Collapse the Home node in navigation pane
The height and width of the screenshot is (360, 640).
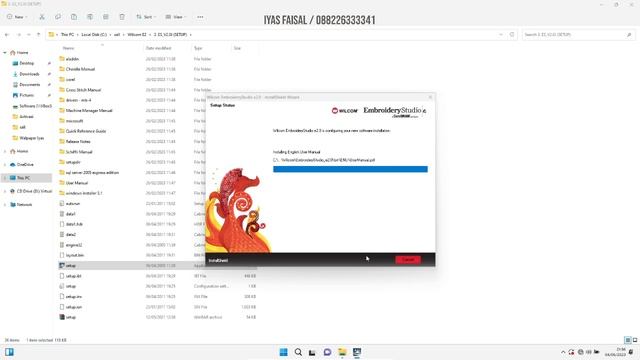pos(5,53)
